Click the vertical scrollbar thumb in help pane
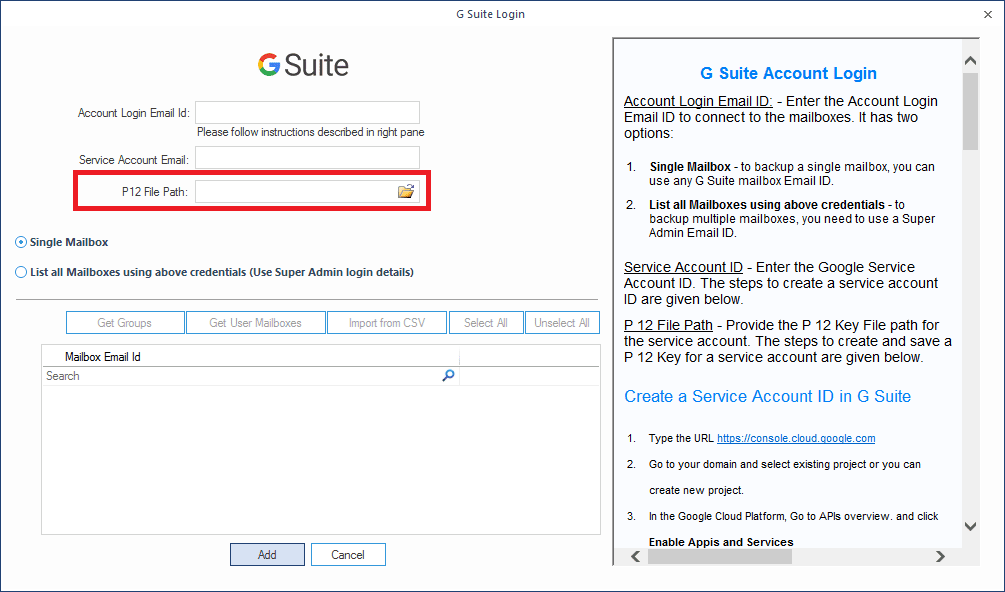 970,111
